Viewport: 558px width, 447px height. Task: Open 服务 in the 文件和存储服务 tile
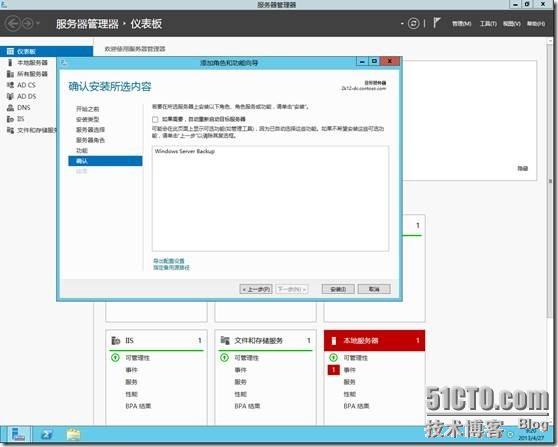pyautogui.click(x=241, y=382)
